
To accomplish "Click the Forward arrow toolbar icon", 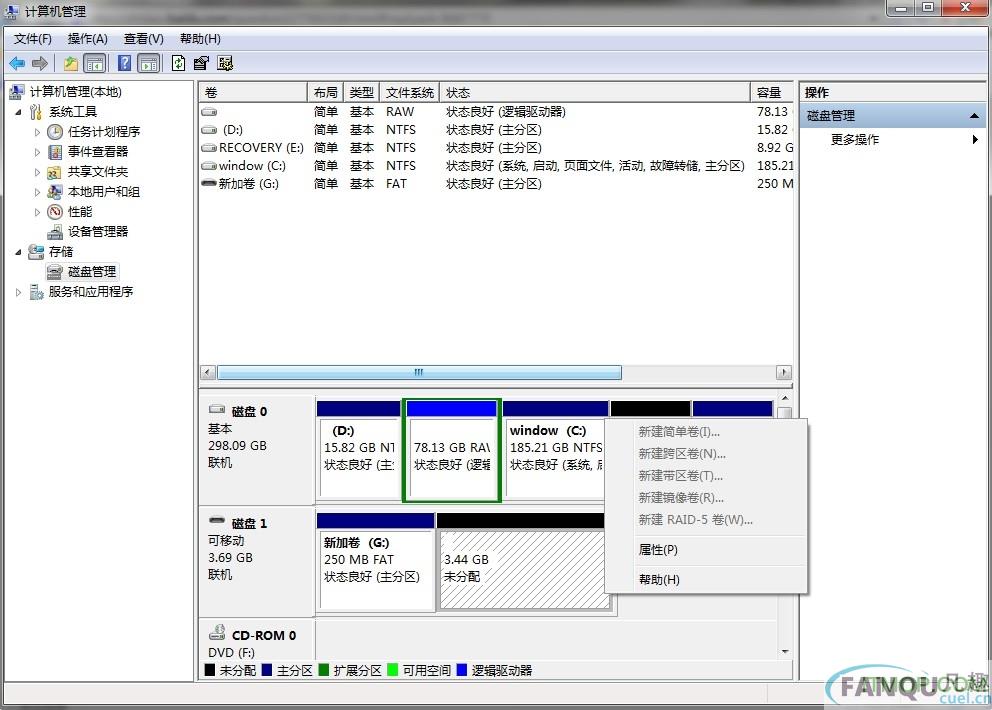I will 40,63.
